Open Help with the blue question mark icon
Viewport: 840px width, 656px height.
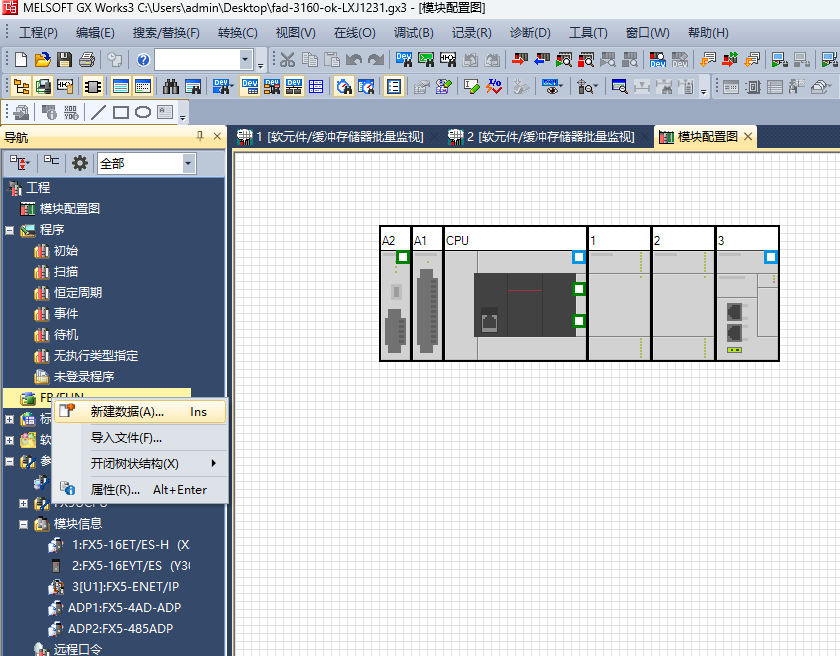(143, 59)
